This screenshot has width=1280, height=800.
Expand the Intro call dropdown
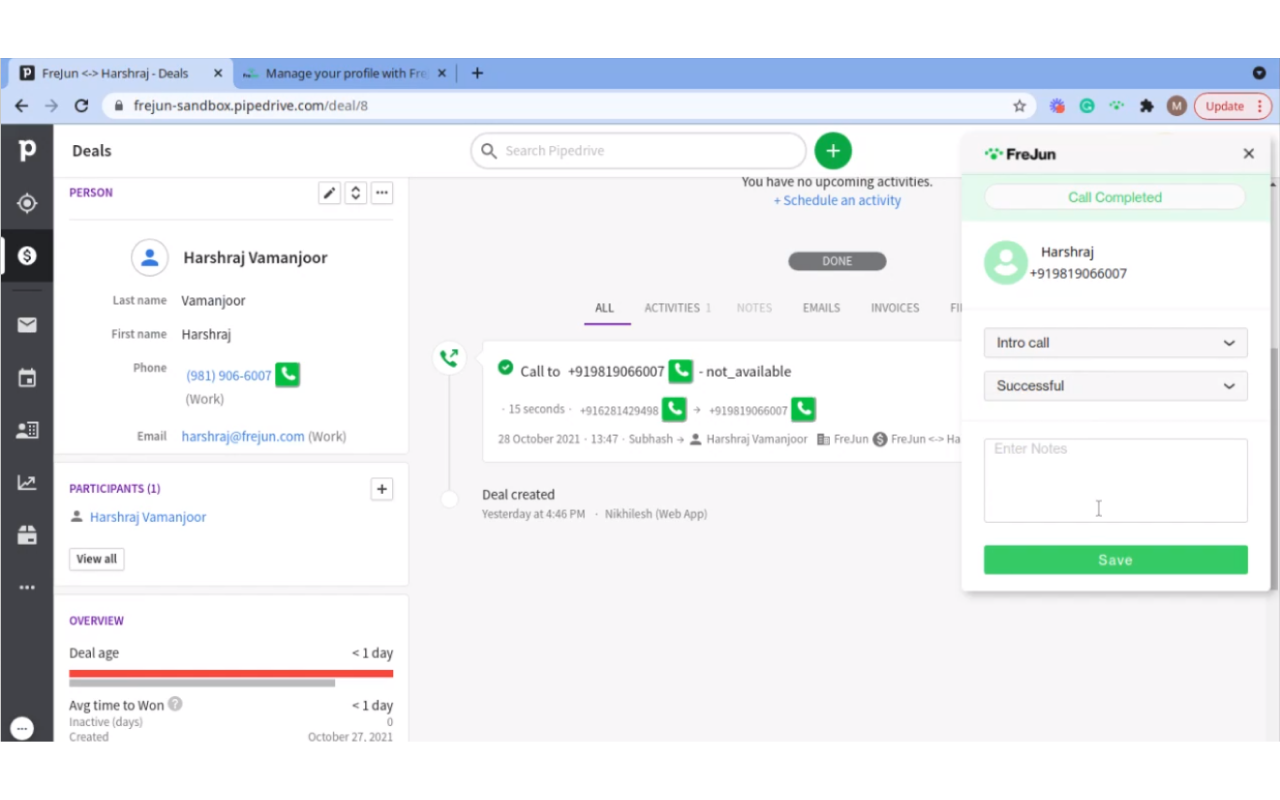pos(1115,343)
